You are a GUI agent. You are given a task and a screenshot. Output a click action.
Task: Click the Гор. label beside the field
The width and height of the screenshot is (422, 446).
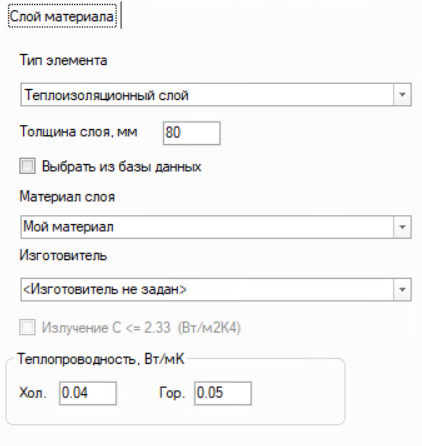point(172,393)
